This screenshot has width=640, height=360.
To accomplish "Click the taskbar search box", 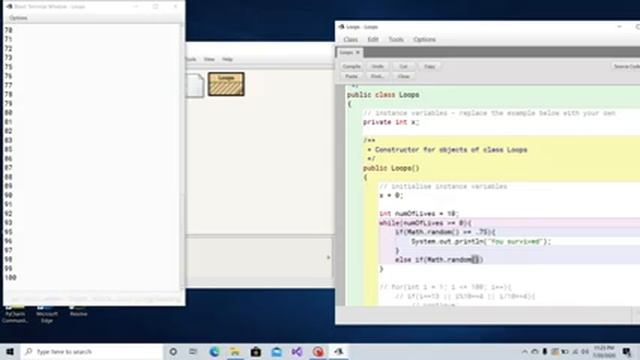I will point(92,351).
